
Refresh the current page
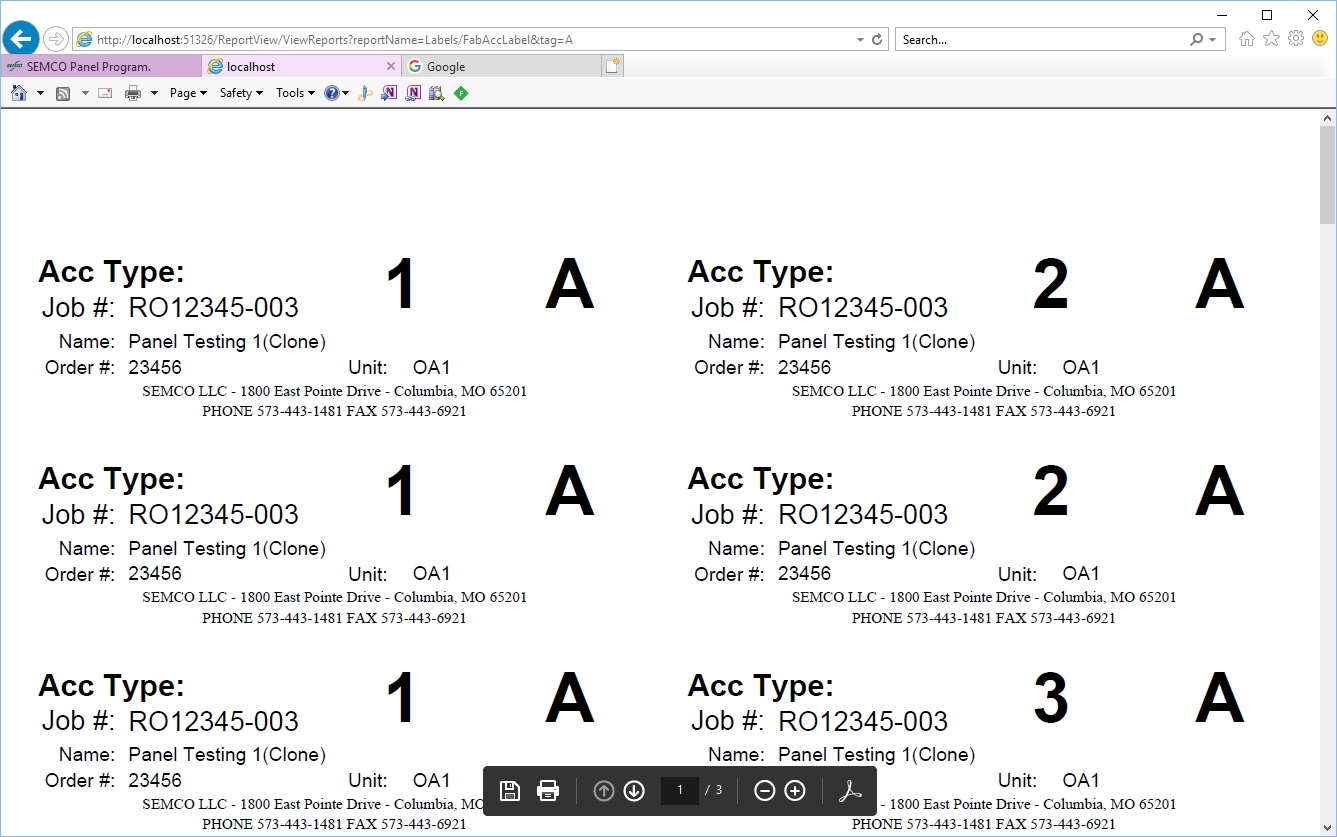[877, 40]
